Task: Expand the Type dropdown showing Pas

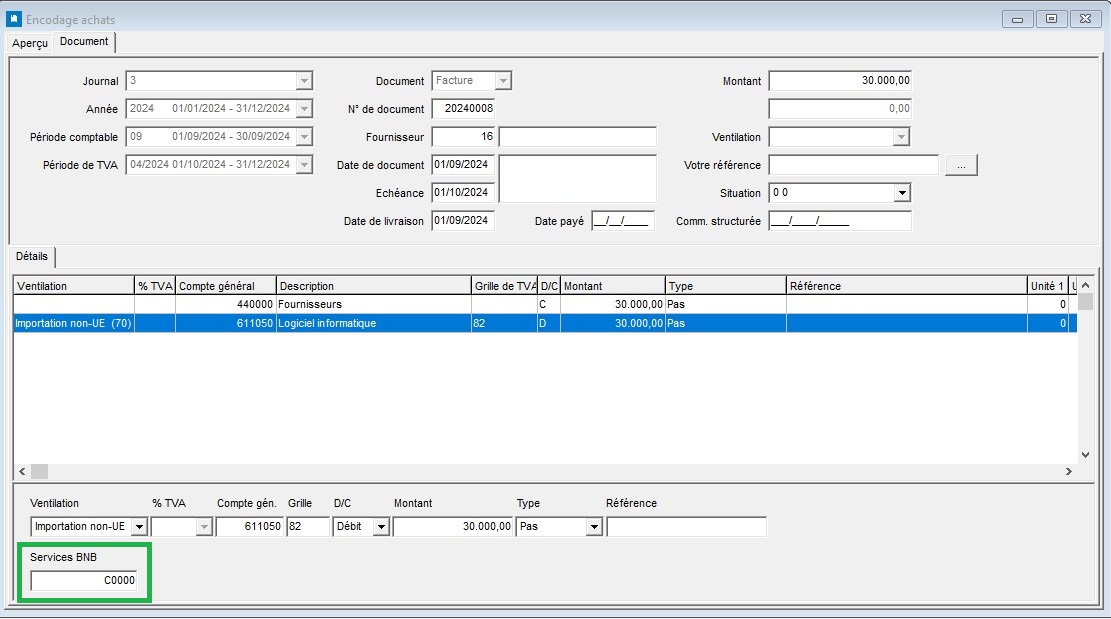Action: pos(594,527)
